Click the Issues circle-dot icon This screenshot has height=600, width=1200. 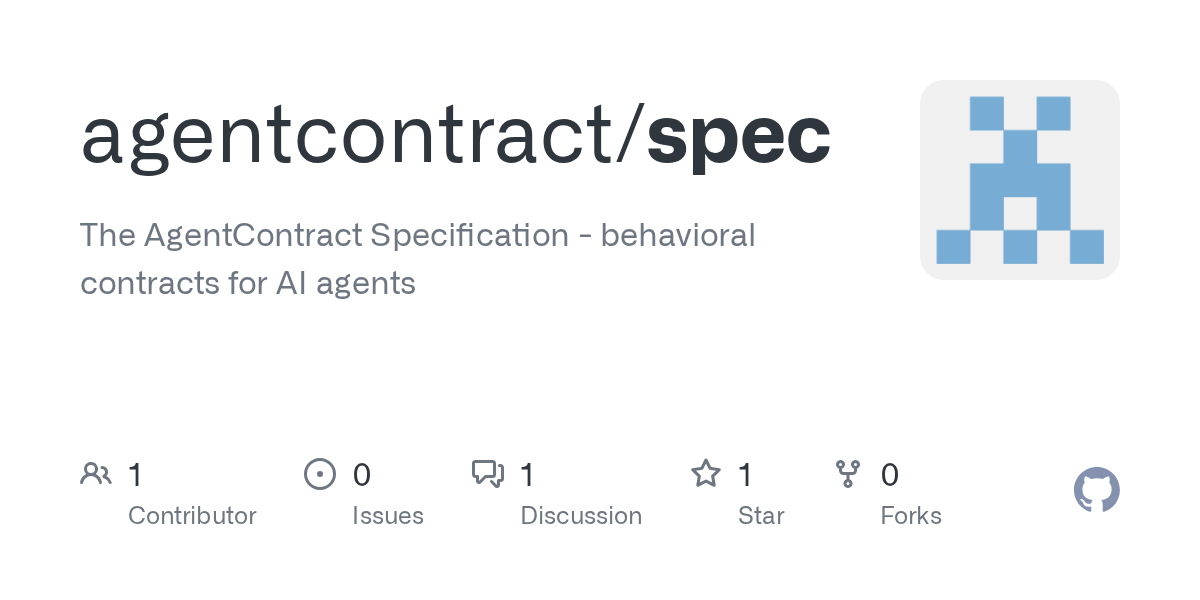[x=319, y=474]
